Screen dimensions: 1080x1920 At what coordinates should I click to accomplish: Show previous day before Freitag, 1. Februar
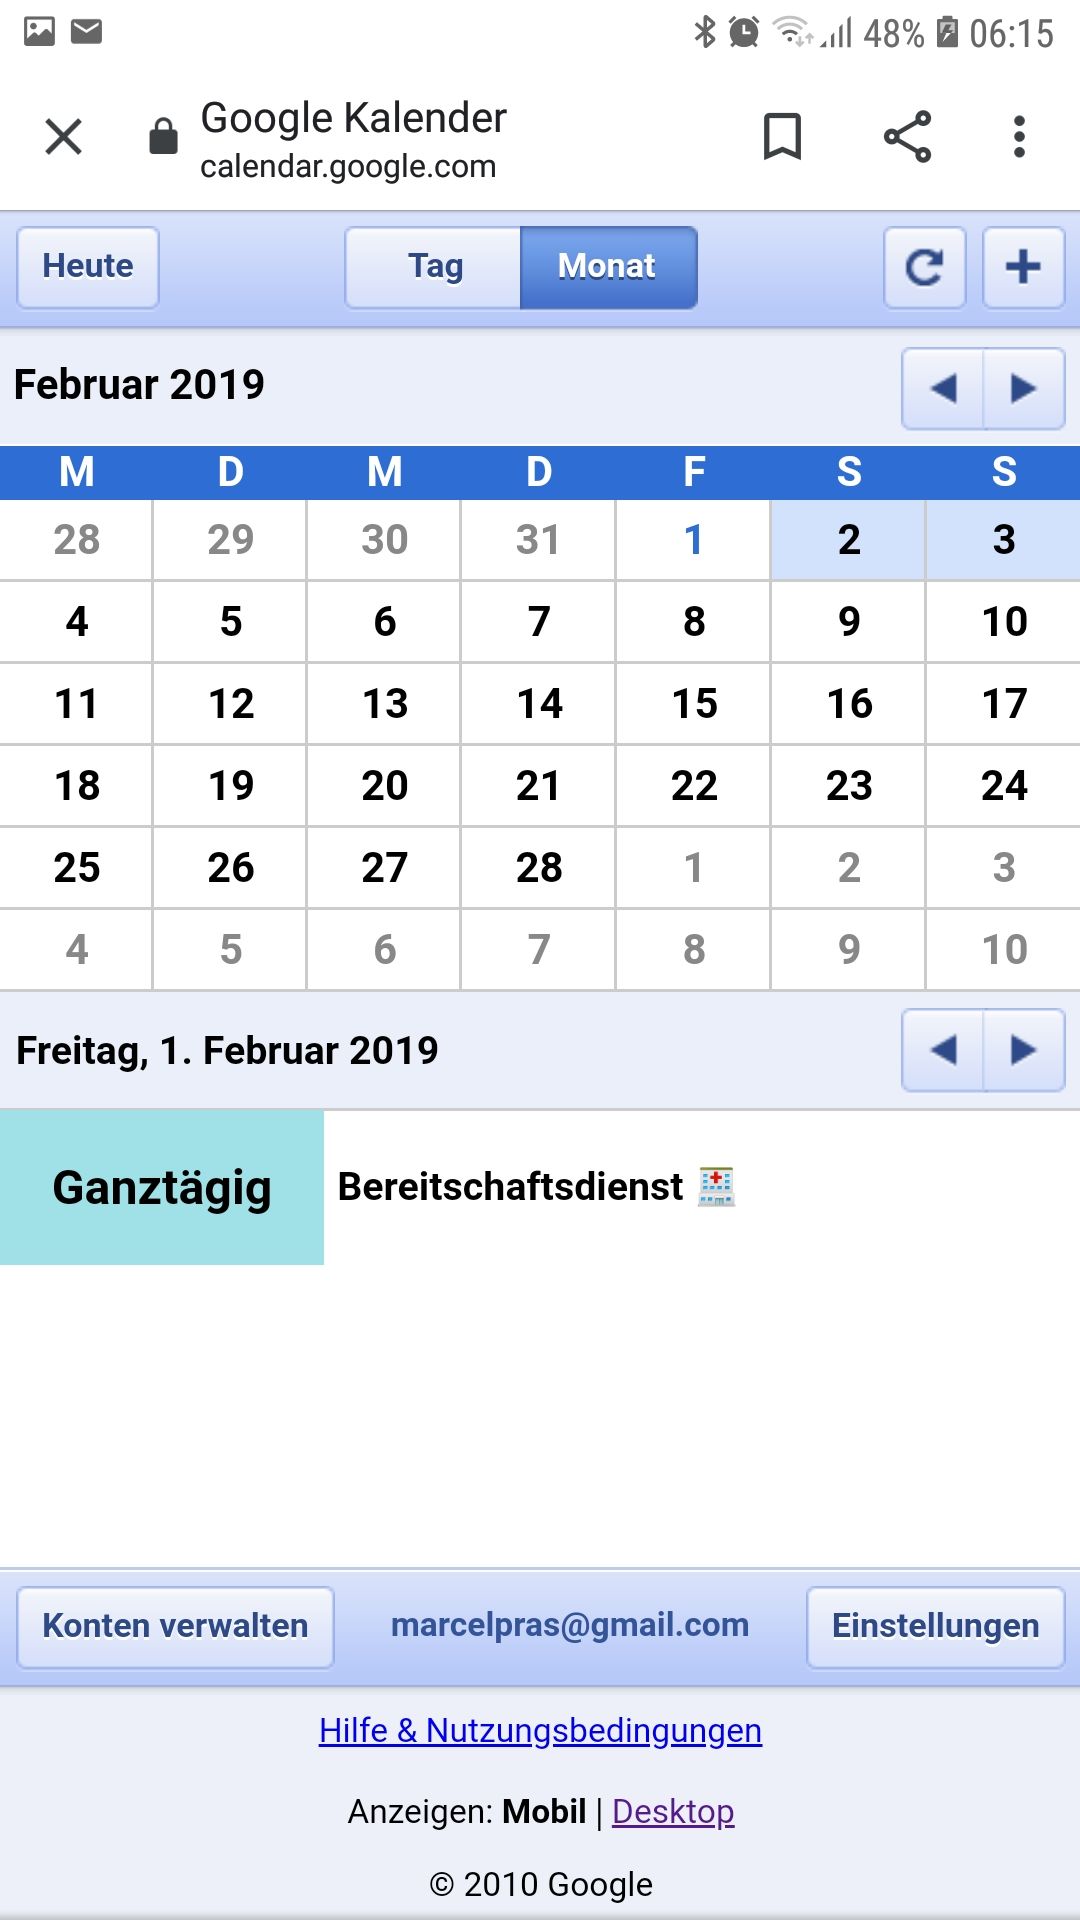click(943, 1050)
